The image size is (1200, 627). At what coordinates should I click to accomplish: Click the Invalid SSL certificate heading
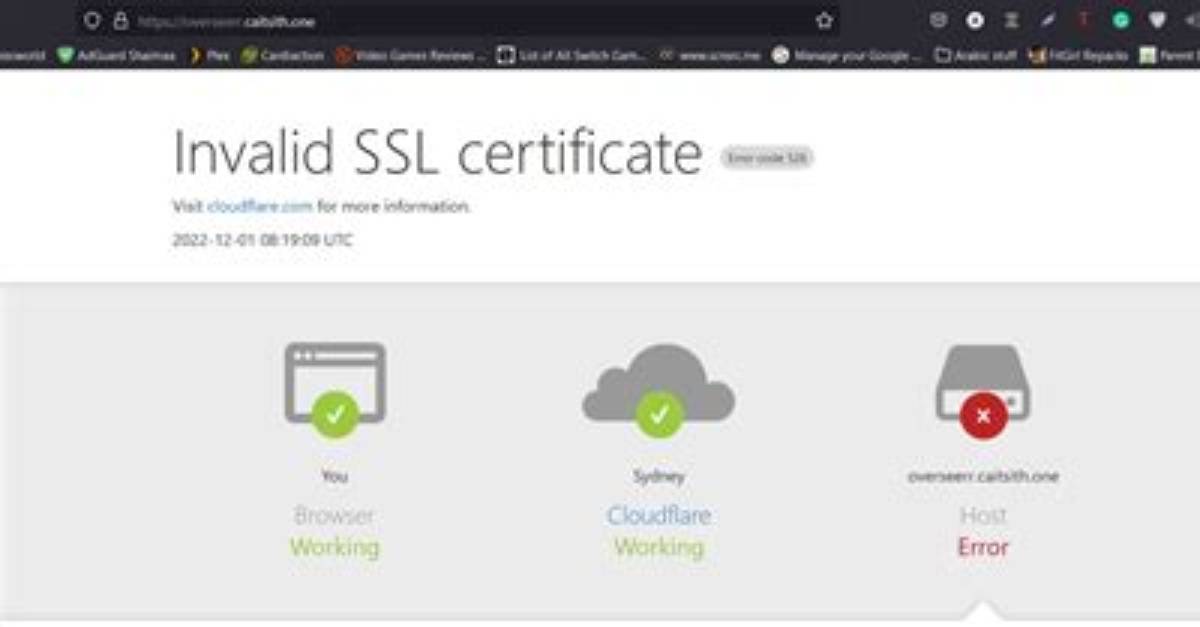click(x=438, y=153)
